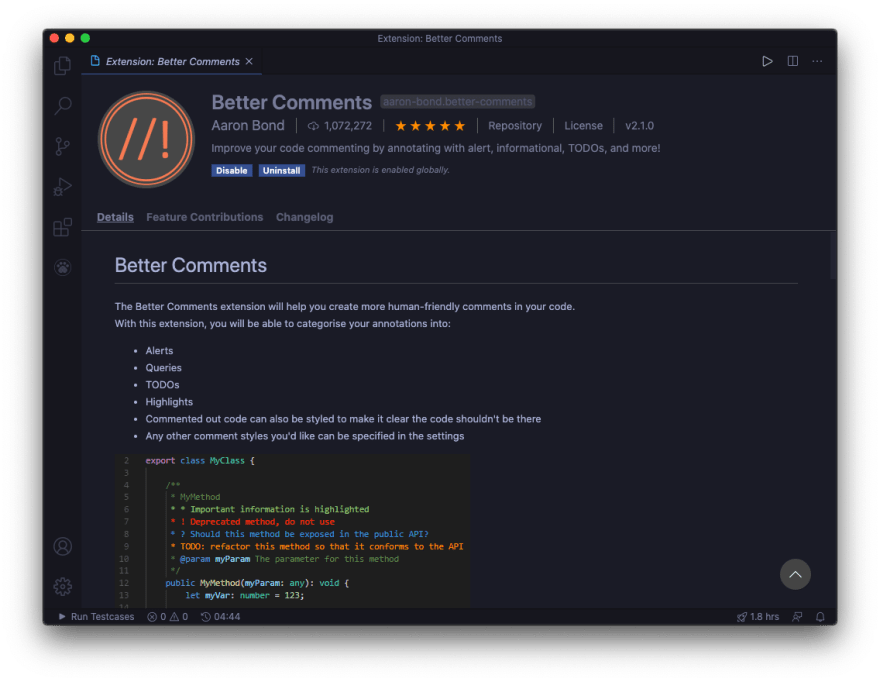Click the readme scrollbar
Image resolution: width=880 pixels, height=682 pixels.
coord(833,255)
